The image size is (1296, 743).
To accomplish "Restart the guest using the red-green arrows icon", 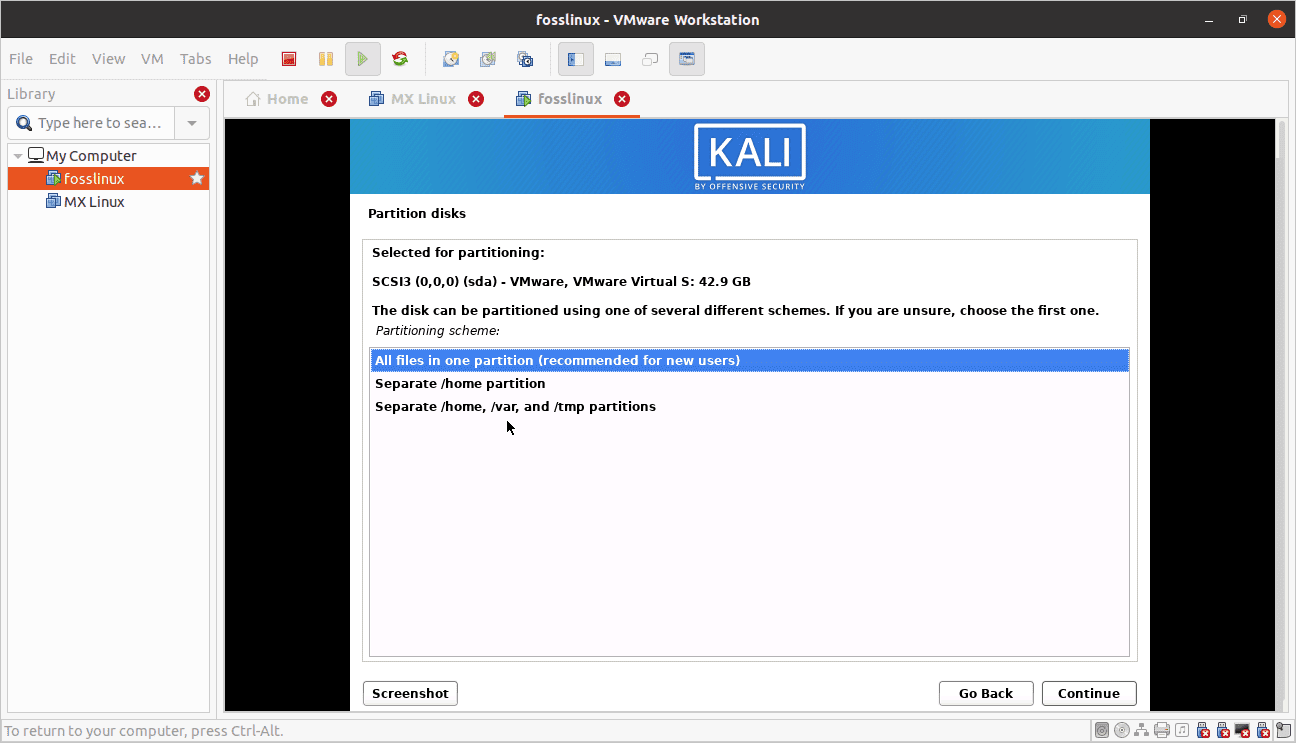I will (x=400, y=59).
